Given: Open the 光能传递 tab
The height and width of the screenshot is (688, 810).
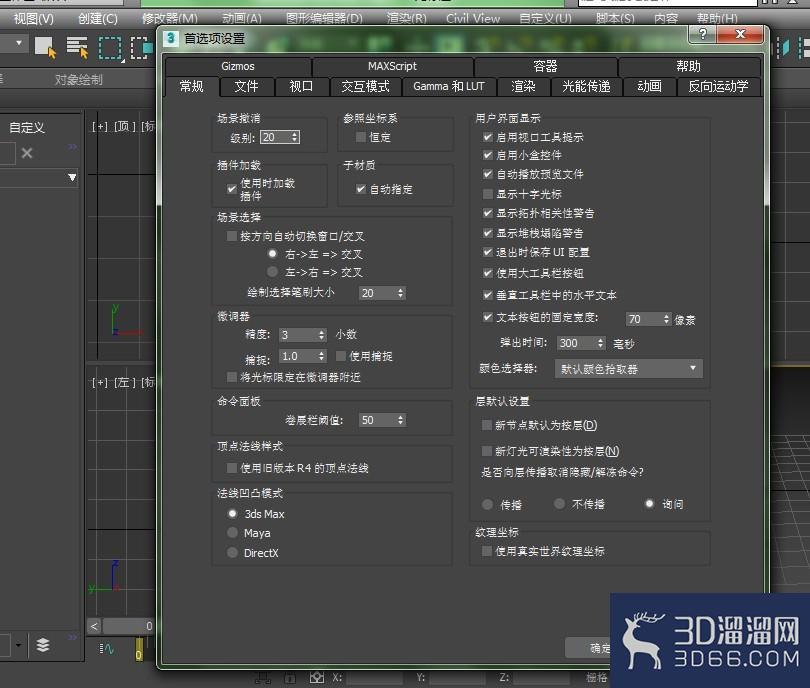Looking at the screenshot, I should pyautogui.click(x=586, y=86).
